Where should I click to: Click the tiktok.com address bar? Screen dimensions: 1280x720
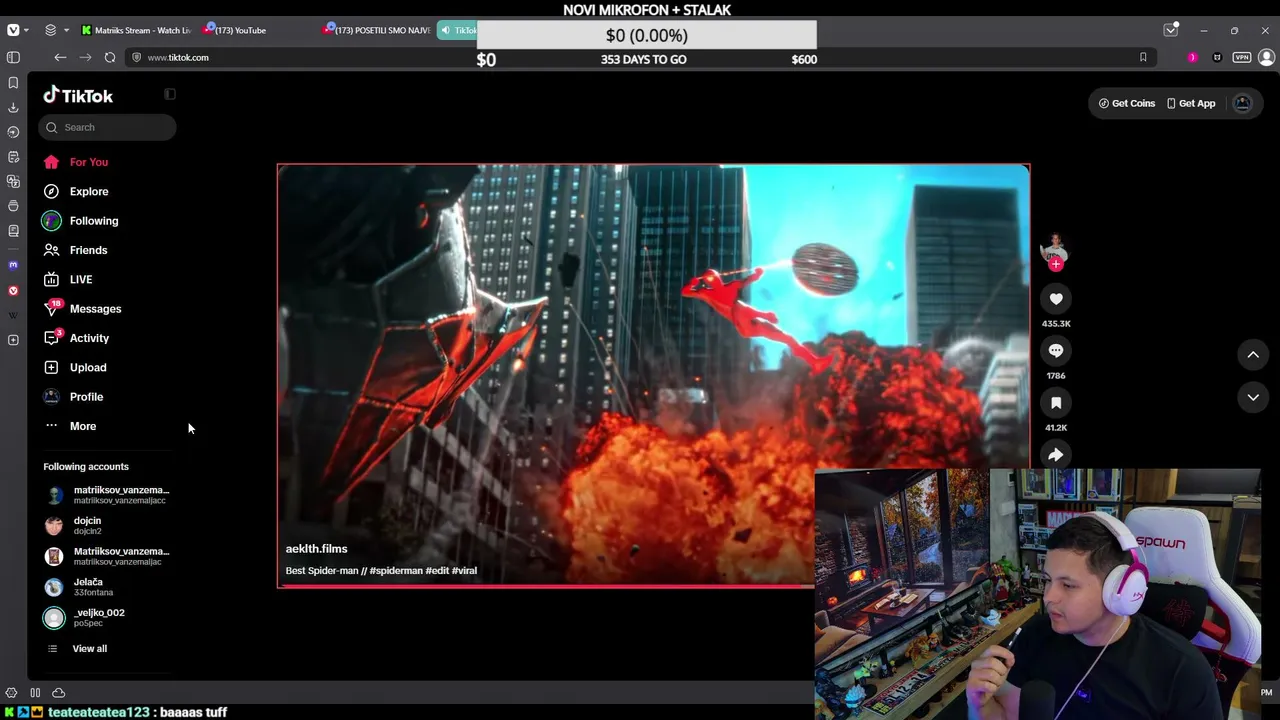640,58
